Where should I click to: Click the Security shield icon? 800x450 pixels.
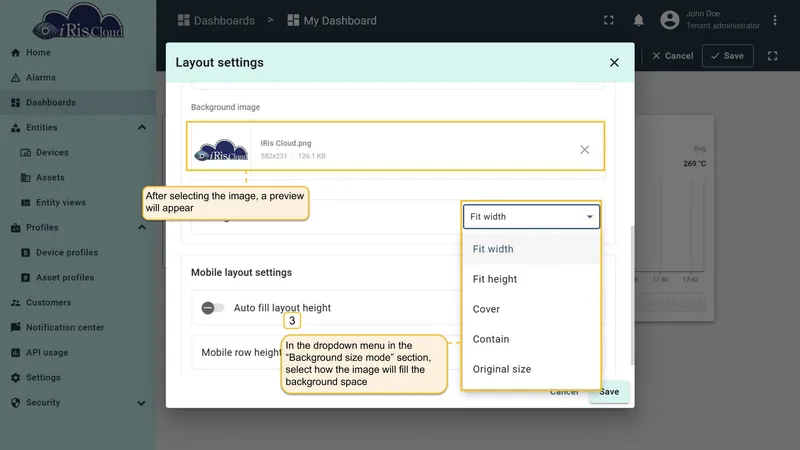coord(15,403)
